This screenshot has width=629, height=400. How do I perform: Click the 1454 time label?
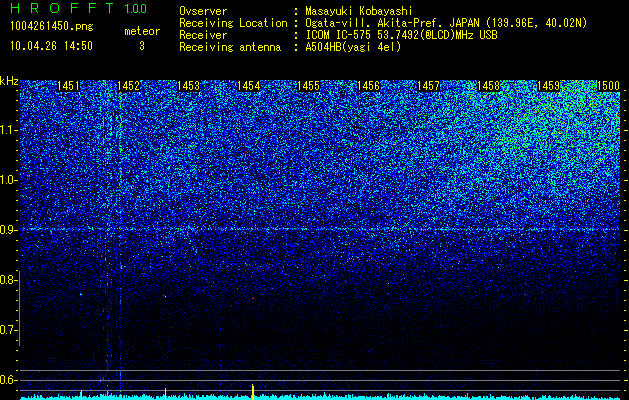[x=249, y=86]
